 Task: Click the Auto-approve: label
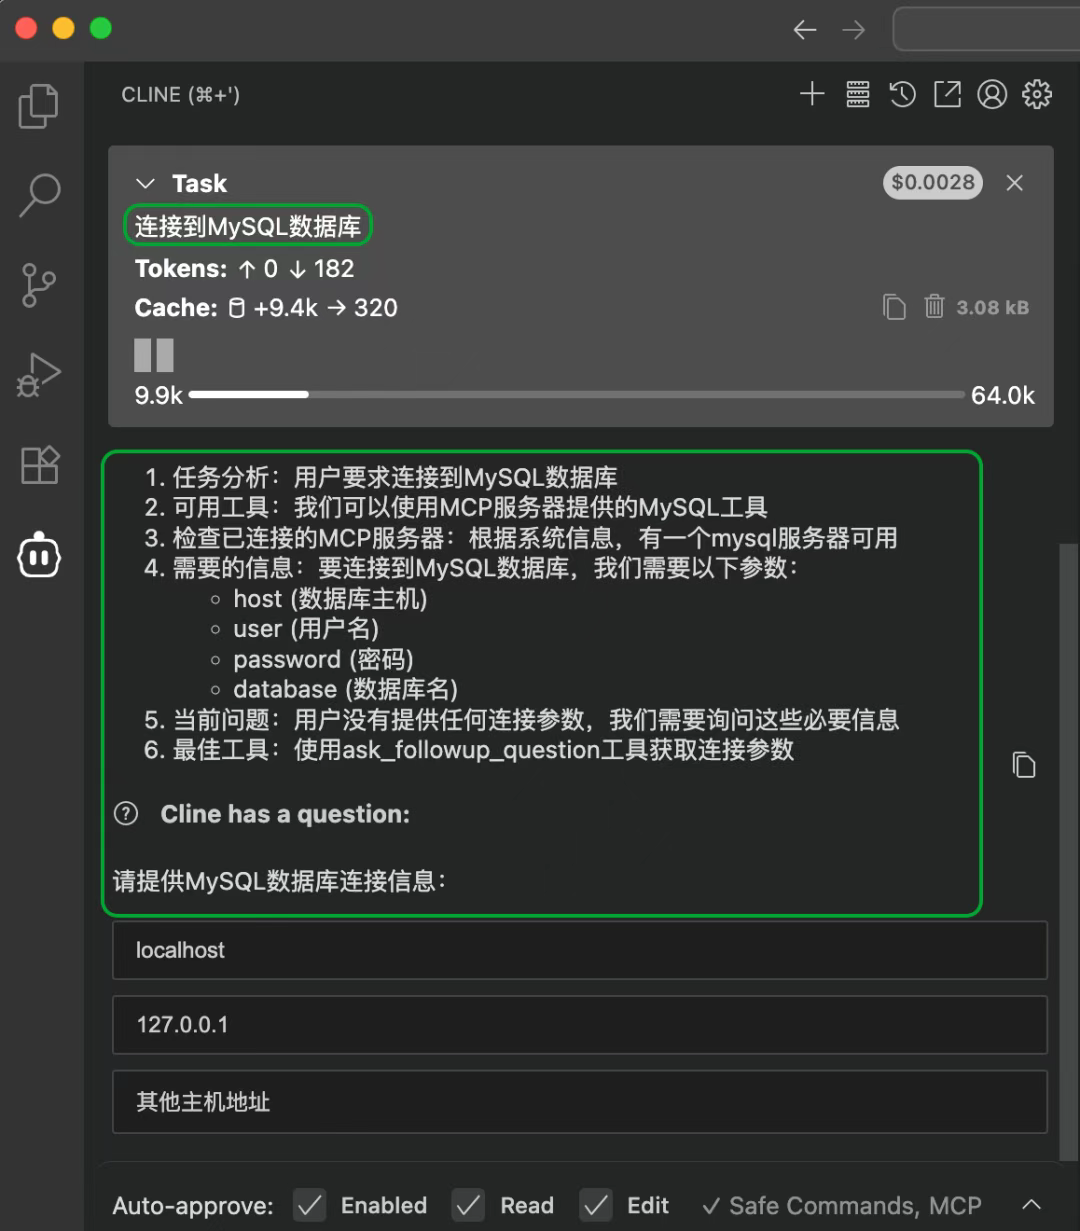click(192, 1205)
